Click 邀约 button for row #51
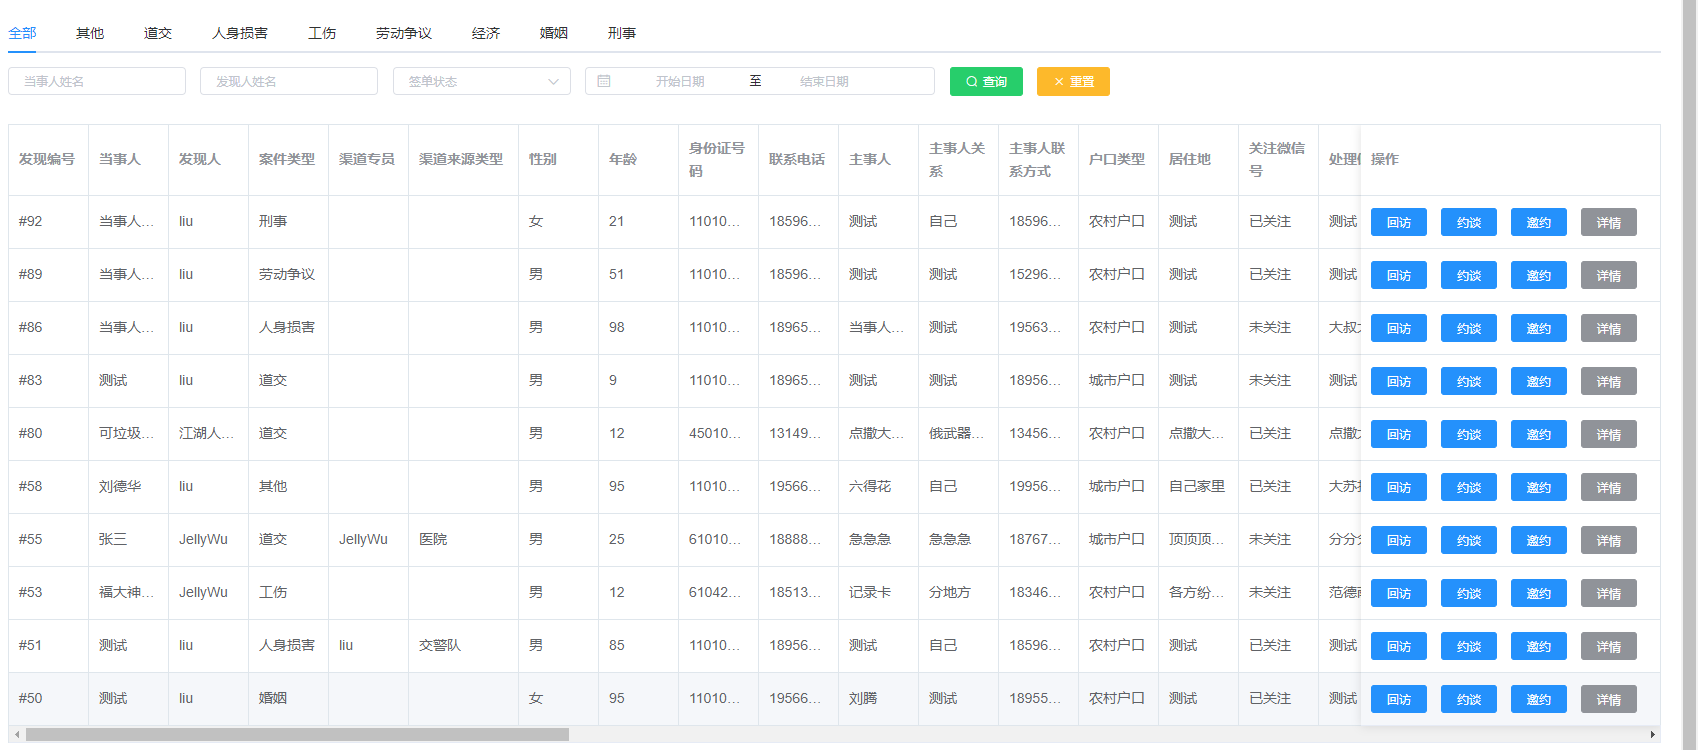1698x750 pixels. pyautogui.click(x=1539, y=646)
